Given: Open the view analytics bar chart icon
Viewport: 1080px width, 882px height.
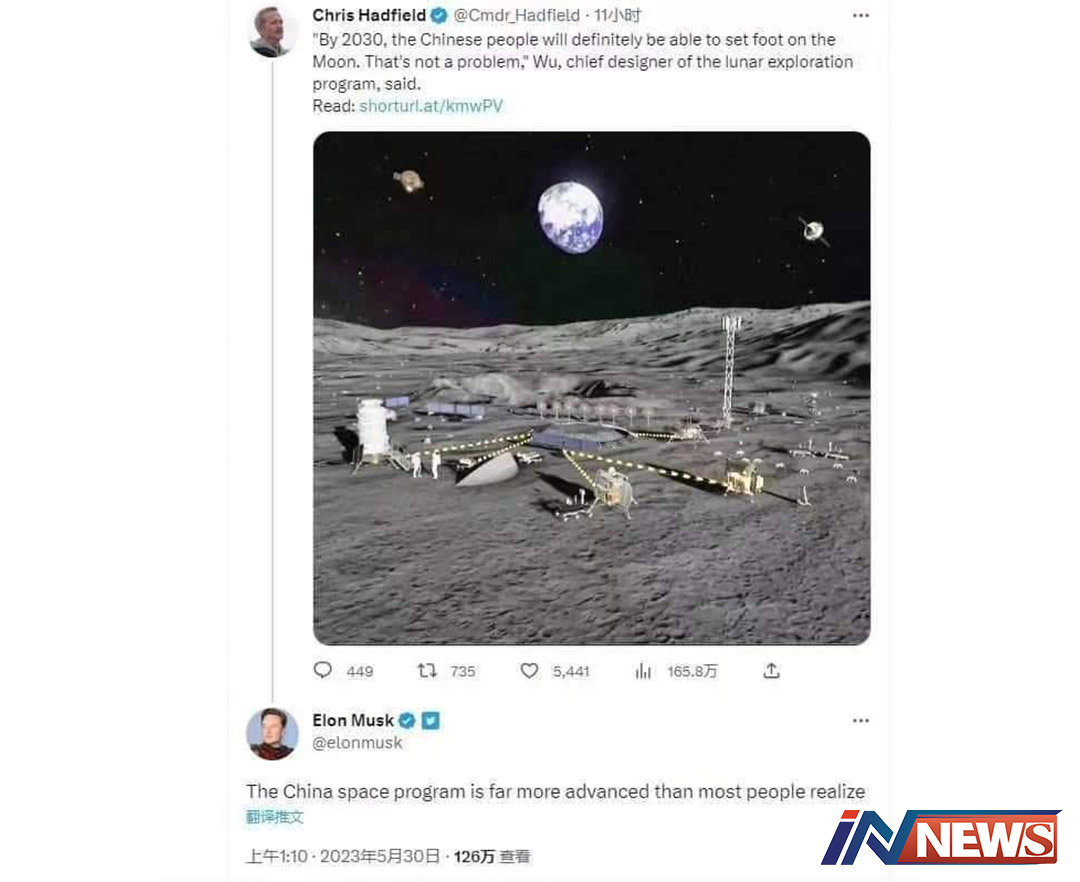Looking at the screenshot, I should pyautogui.click(x=643, y=671).
